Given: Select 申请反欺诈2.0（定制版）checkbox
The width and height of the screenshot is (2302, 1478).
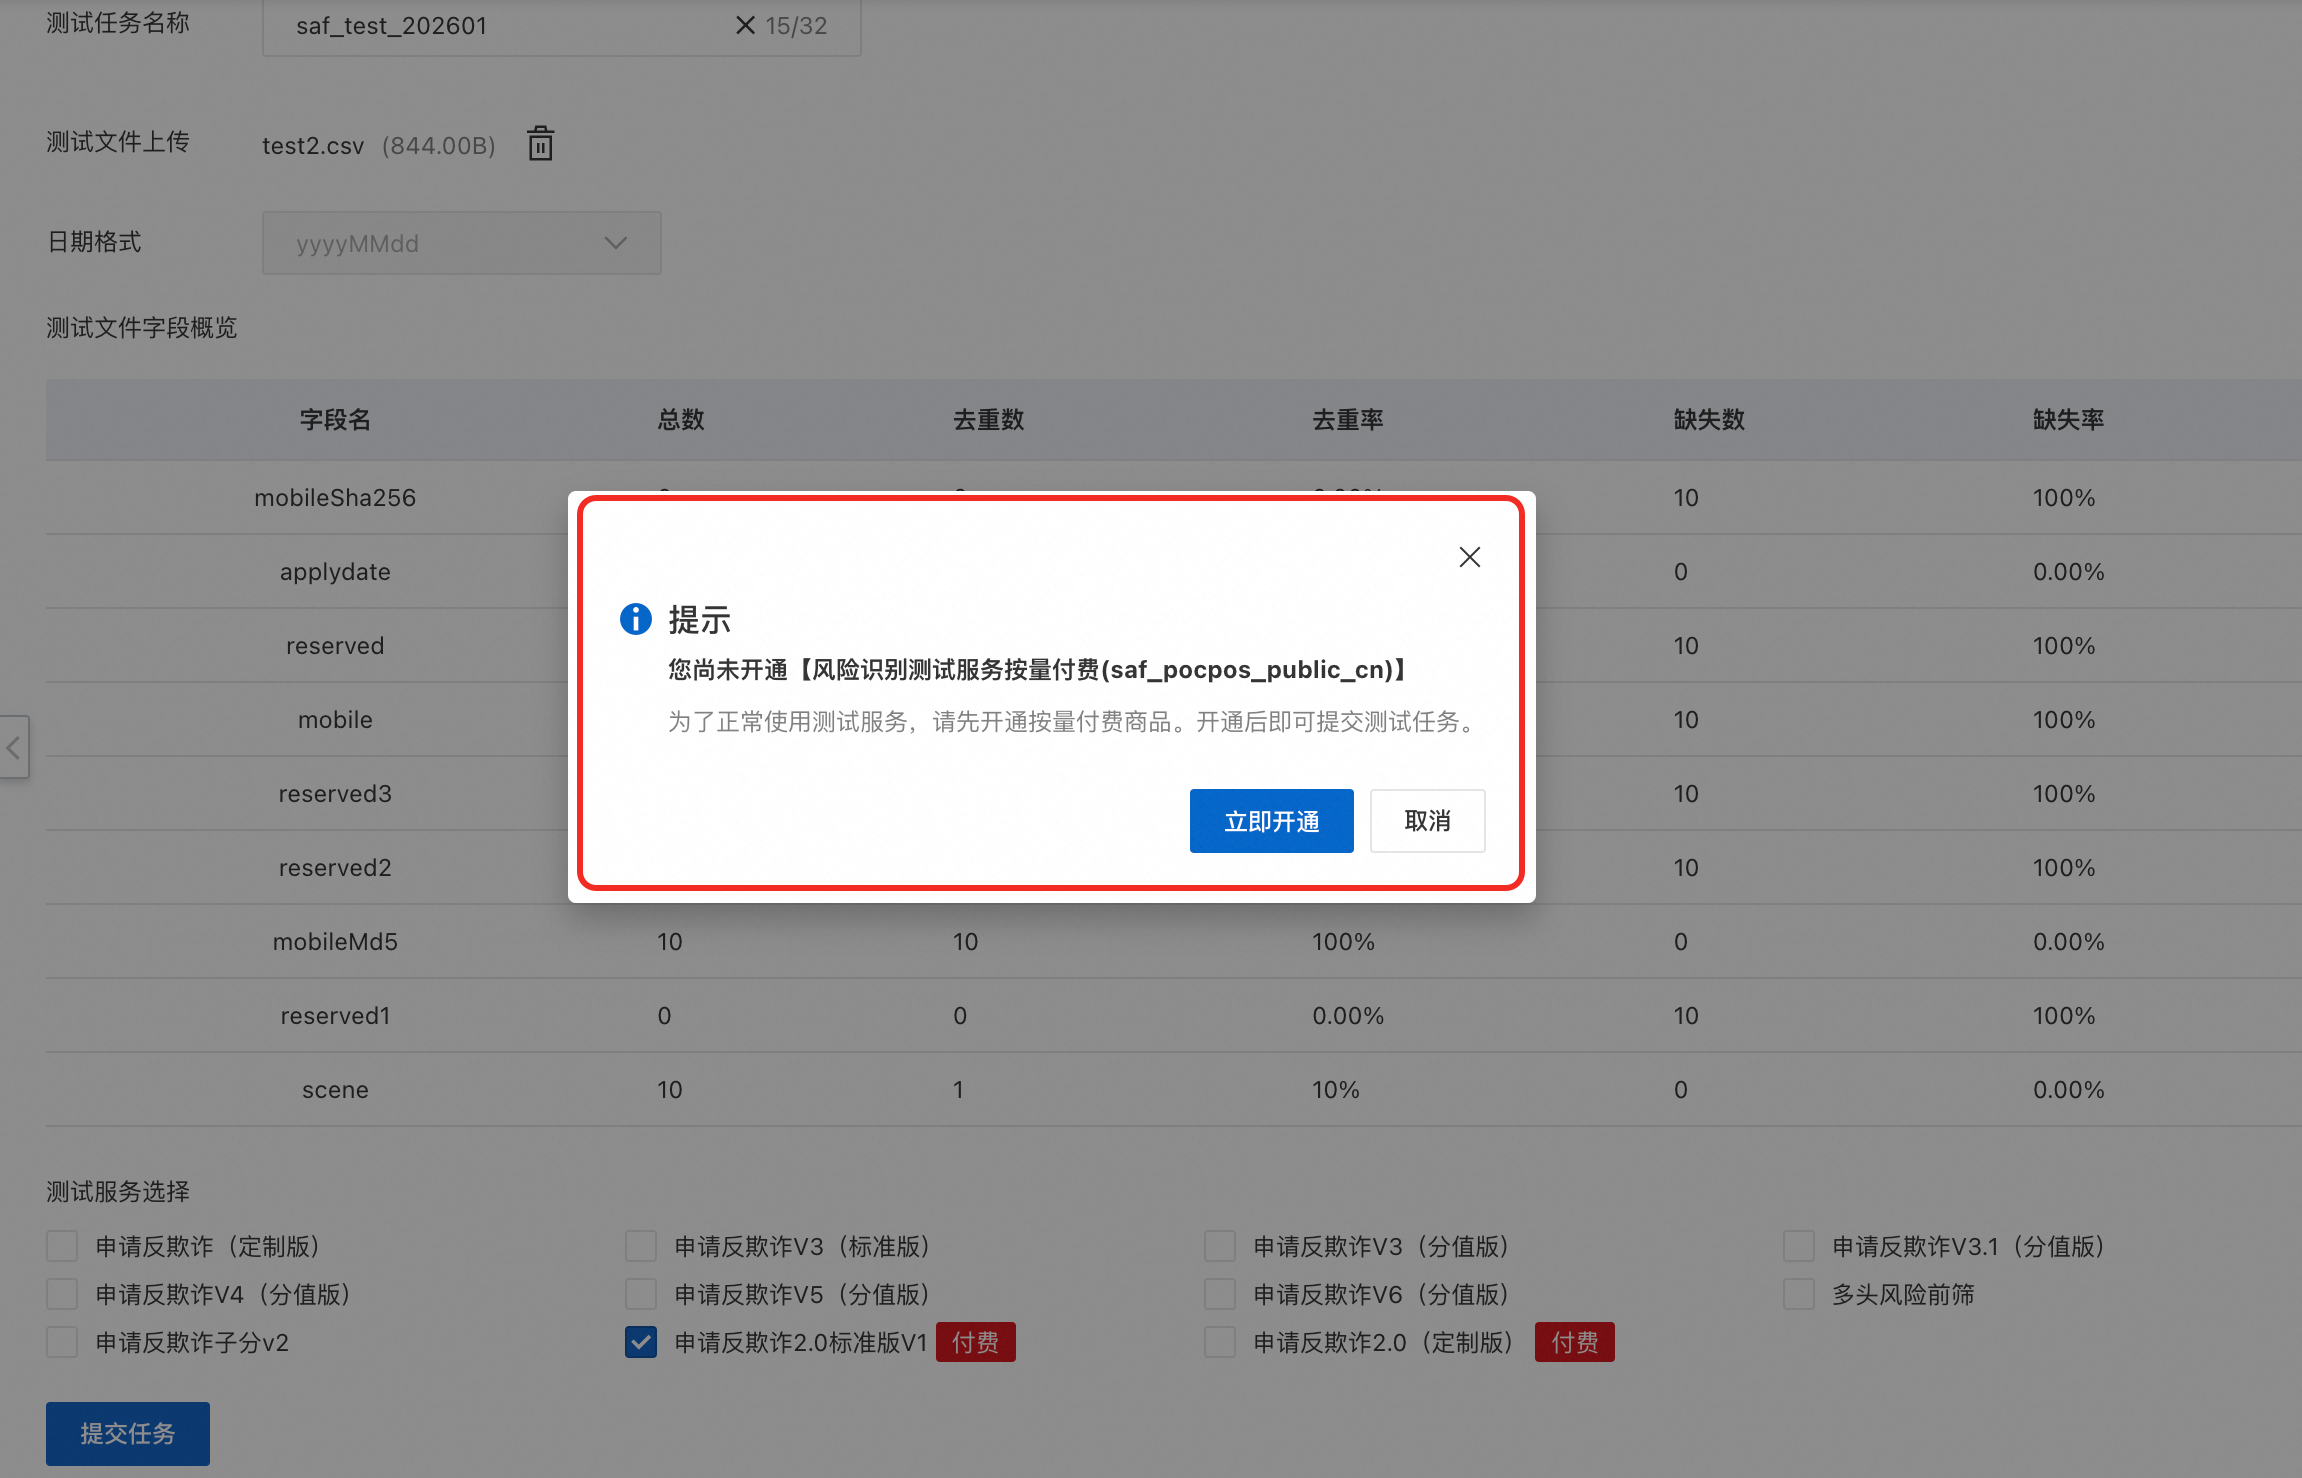Looking at the screenshot, I should (x=1220, y=1342).
